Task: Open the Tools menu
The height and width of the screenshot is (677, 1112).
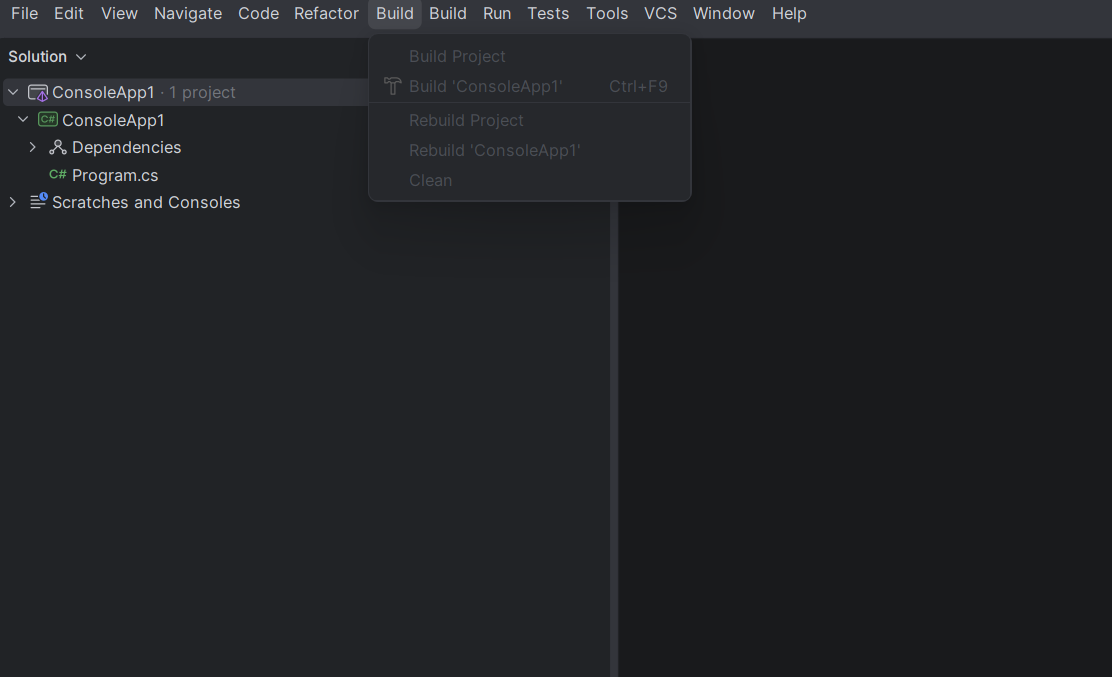Action: pyautogui.click(x=607, y=13)
